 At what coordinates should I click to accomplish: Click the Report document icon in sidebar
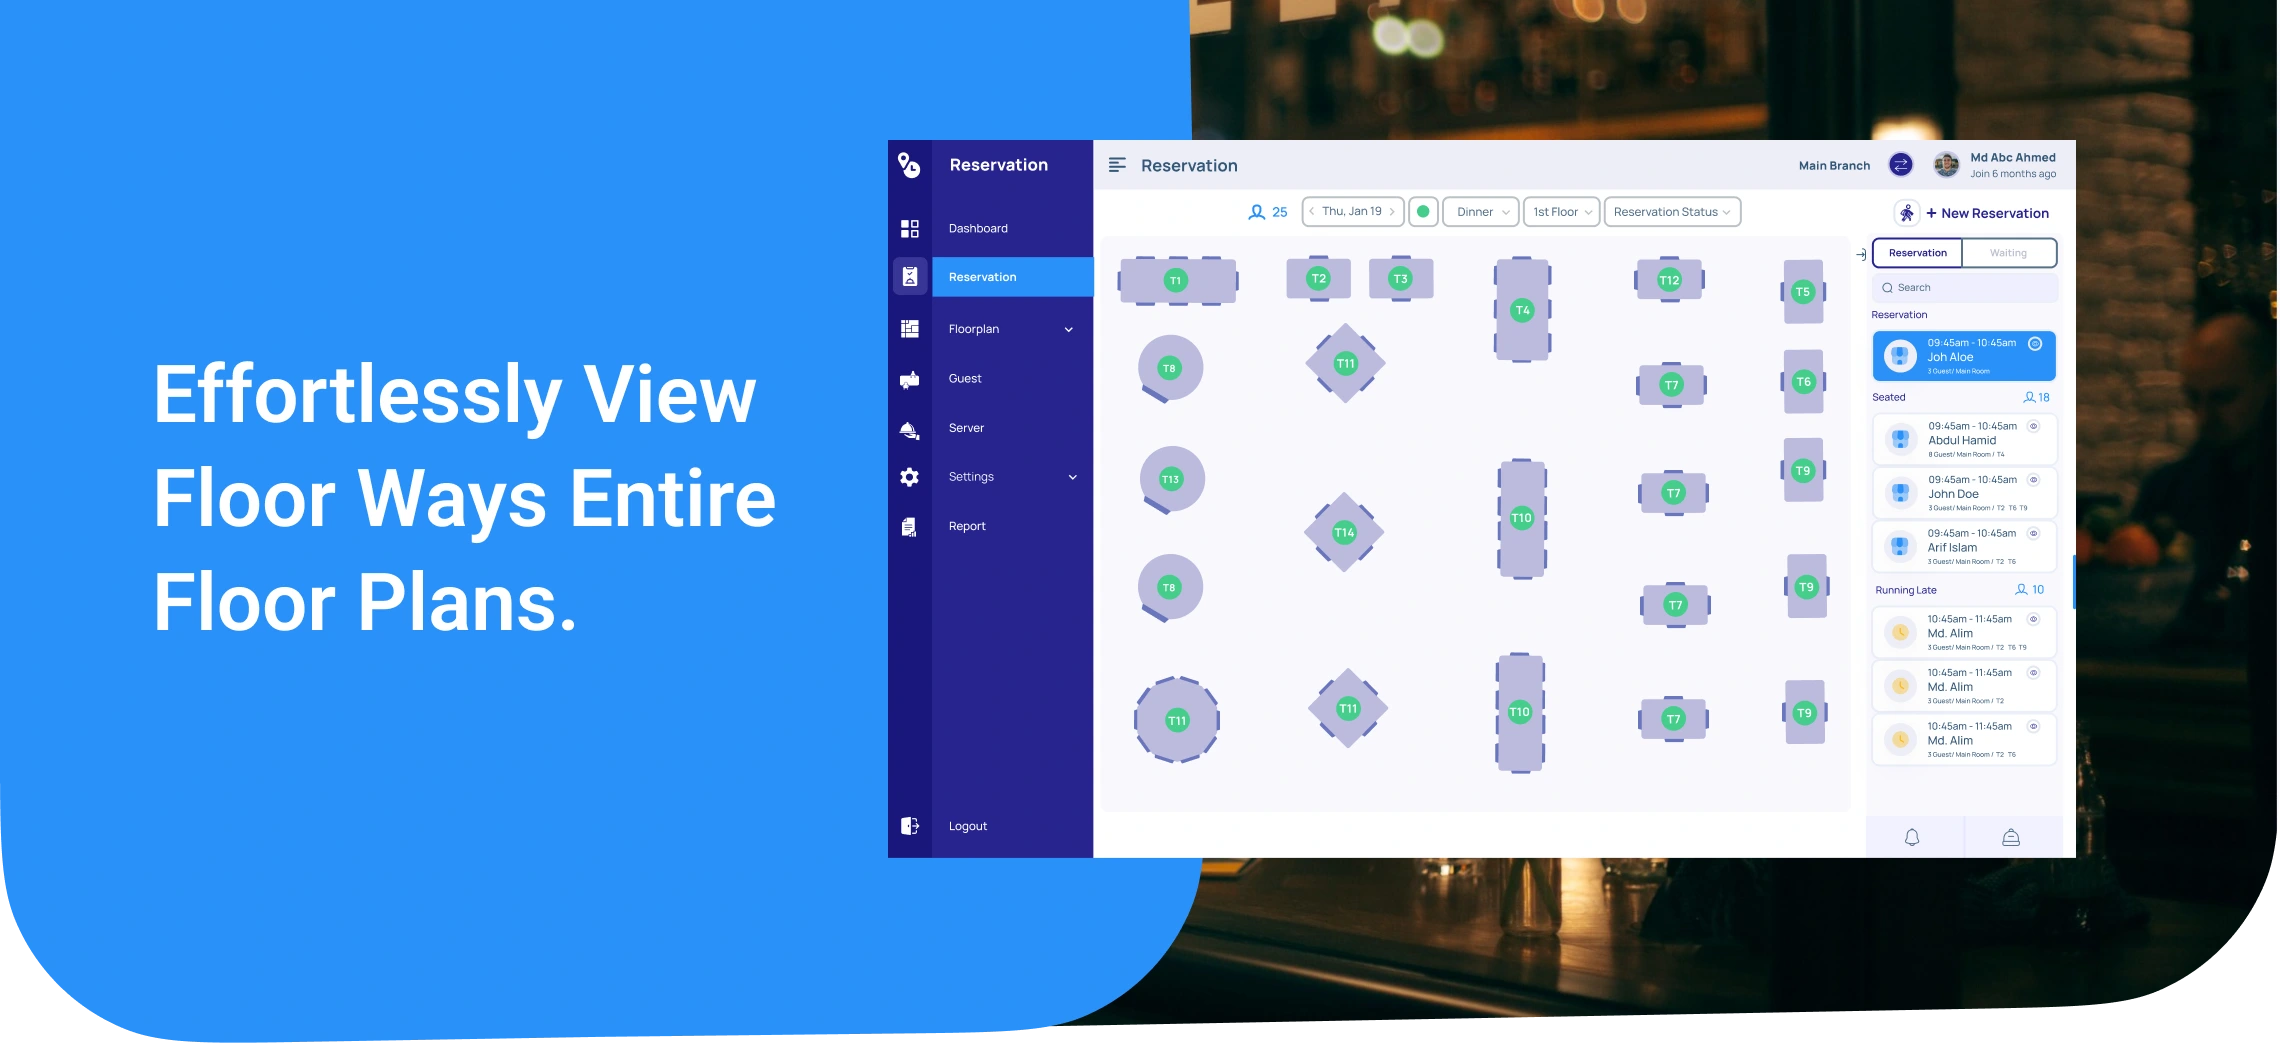(x=909, y=527)
